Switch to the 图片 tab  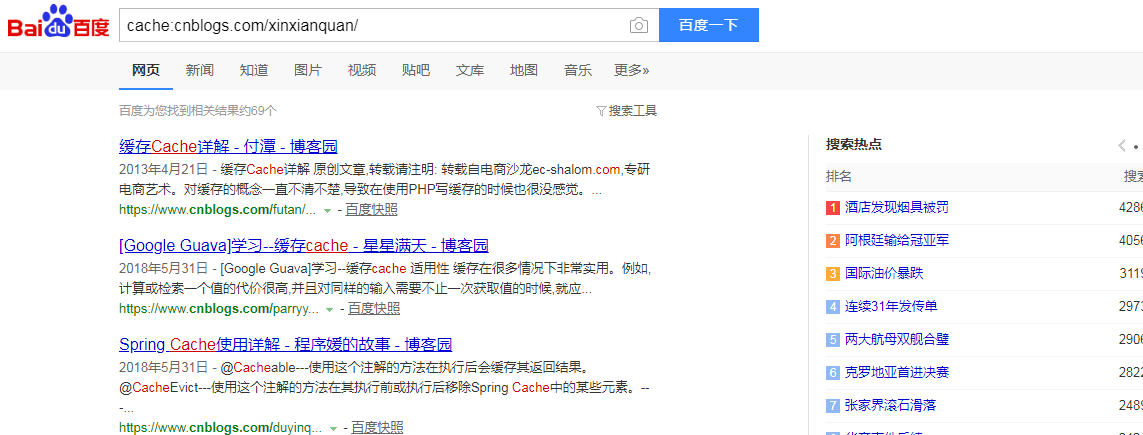(x=308, y=70)
